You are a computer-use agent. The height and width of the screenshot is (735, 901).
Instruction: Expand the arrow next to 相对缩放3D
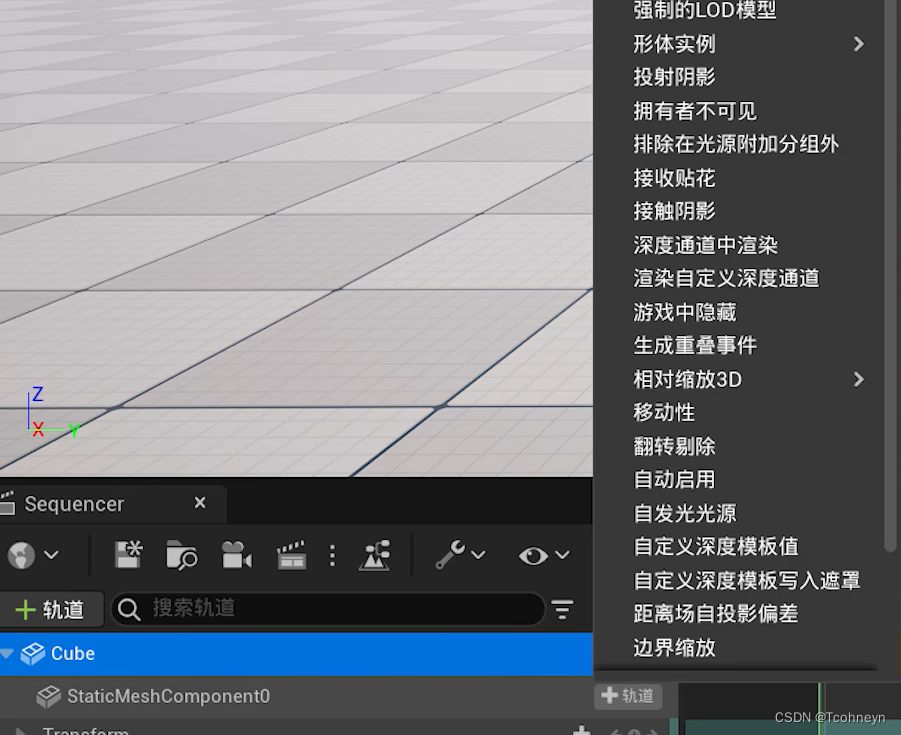point(859,379)
